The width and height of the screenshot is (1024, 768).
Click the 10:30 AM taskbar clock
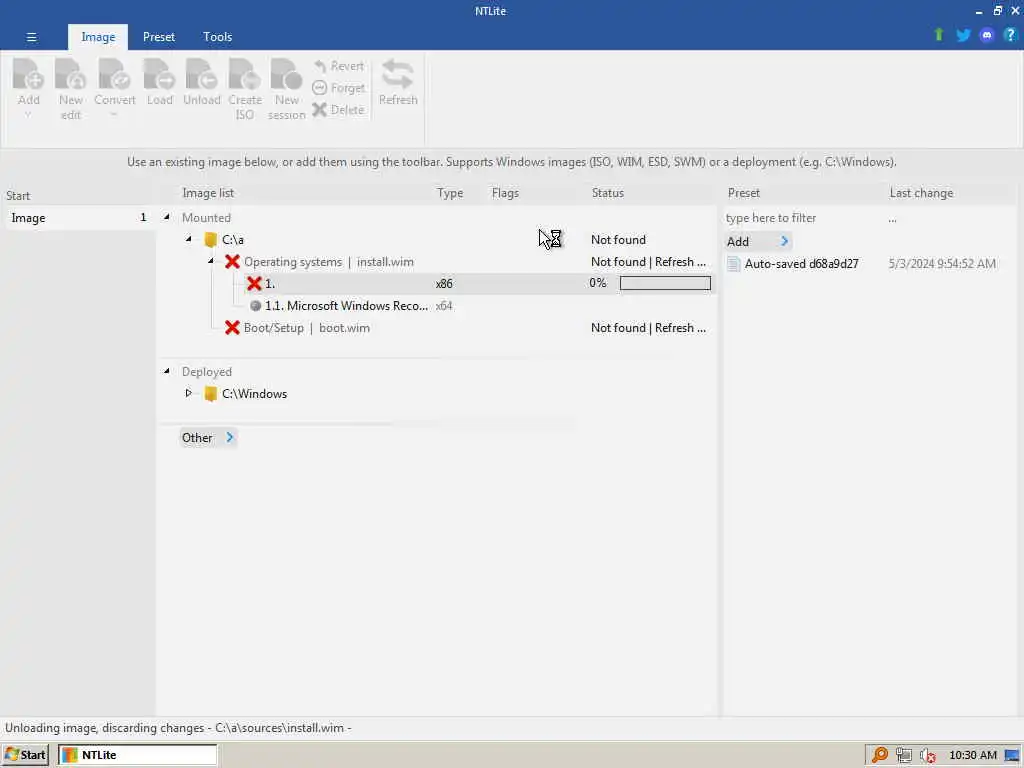pos(972,756)
